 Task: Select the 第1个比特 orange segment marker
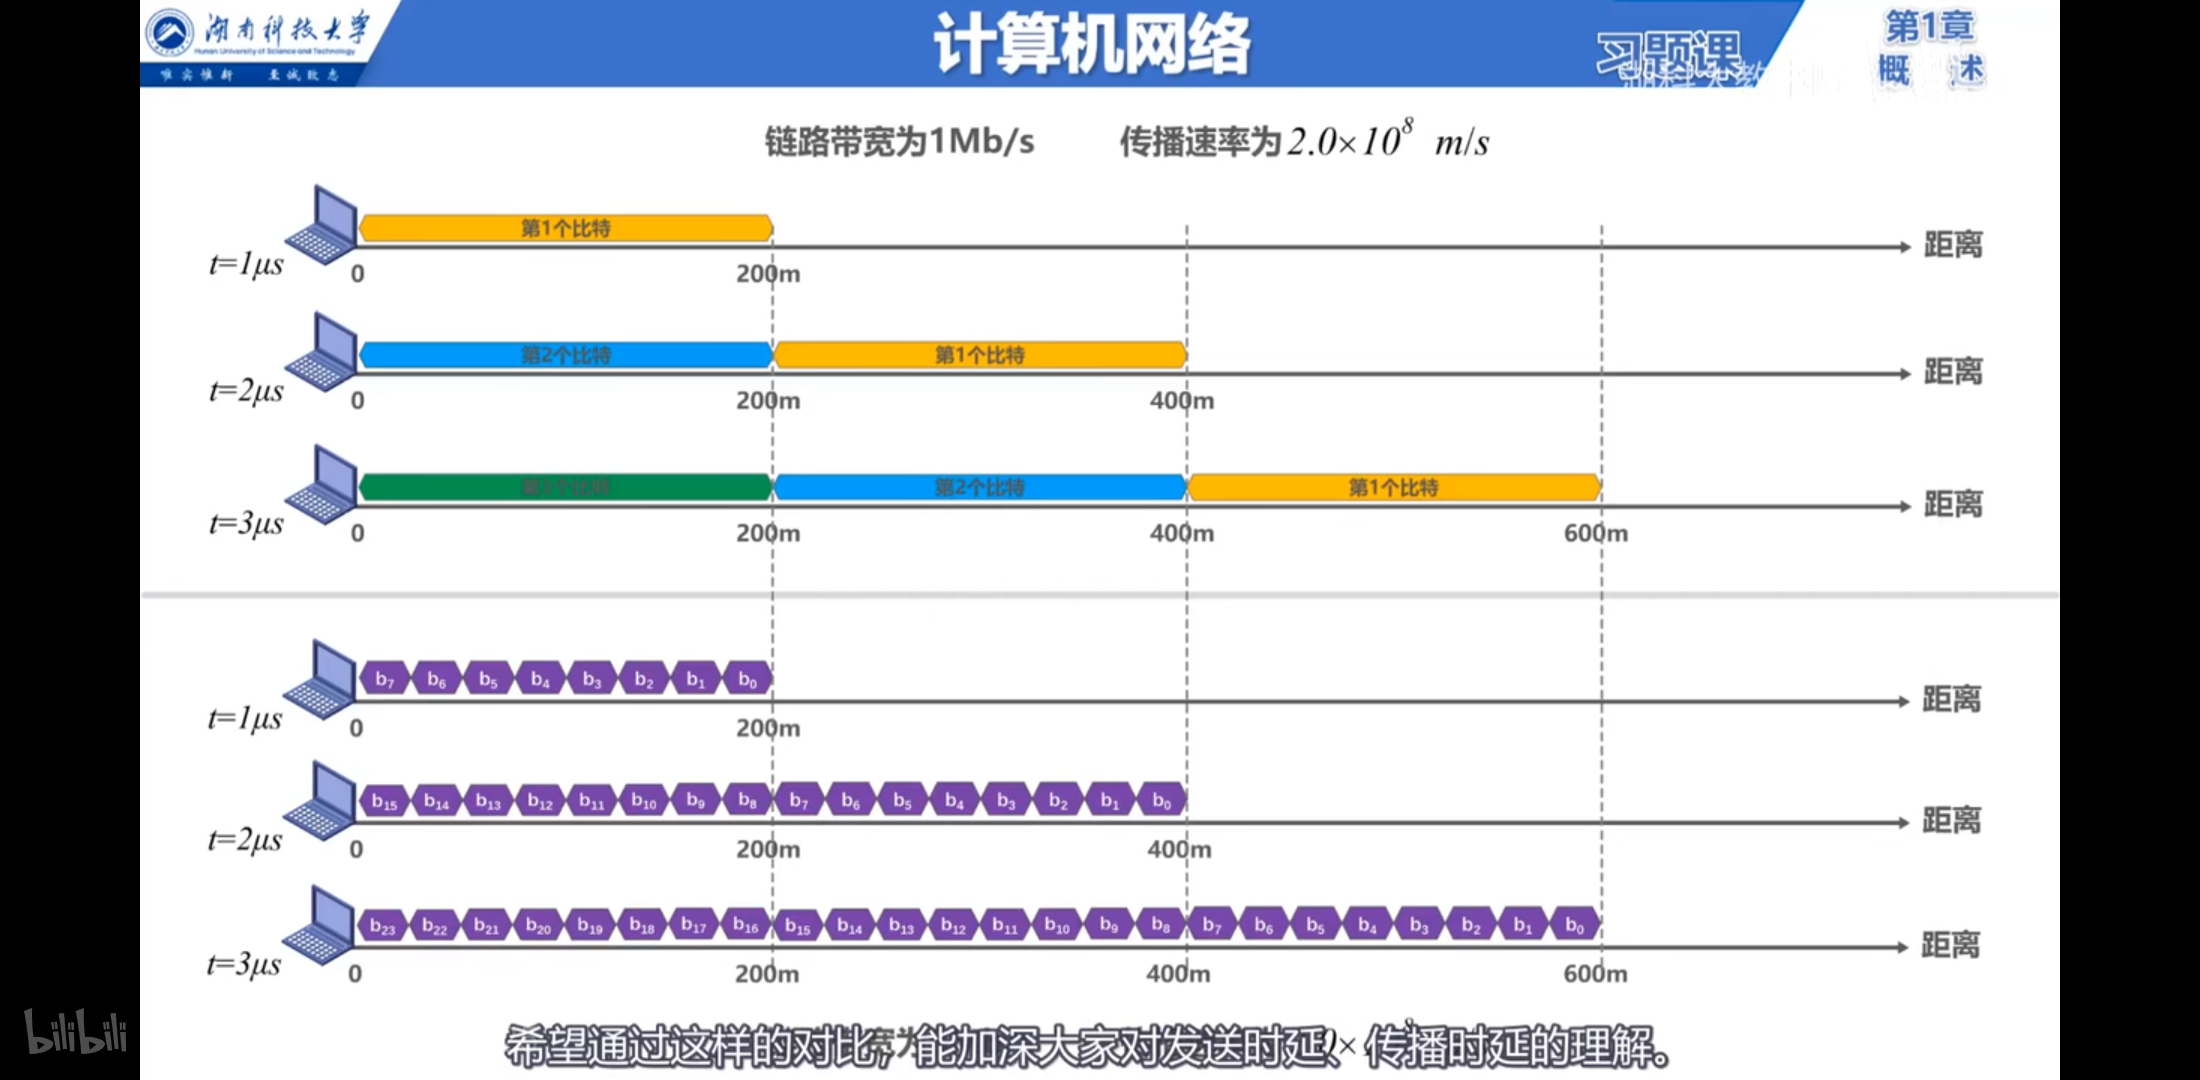coord(565,227)
